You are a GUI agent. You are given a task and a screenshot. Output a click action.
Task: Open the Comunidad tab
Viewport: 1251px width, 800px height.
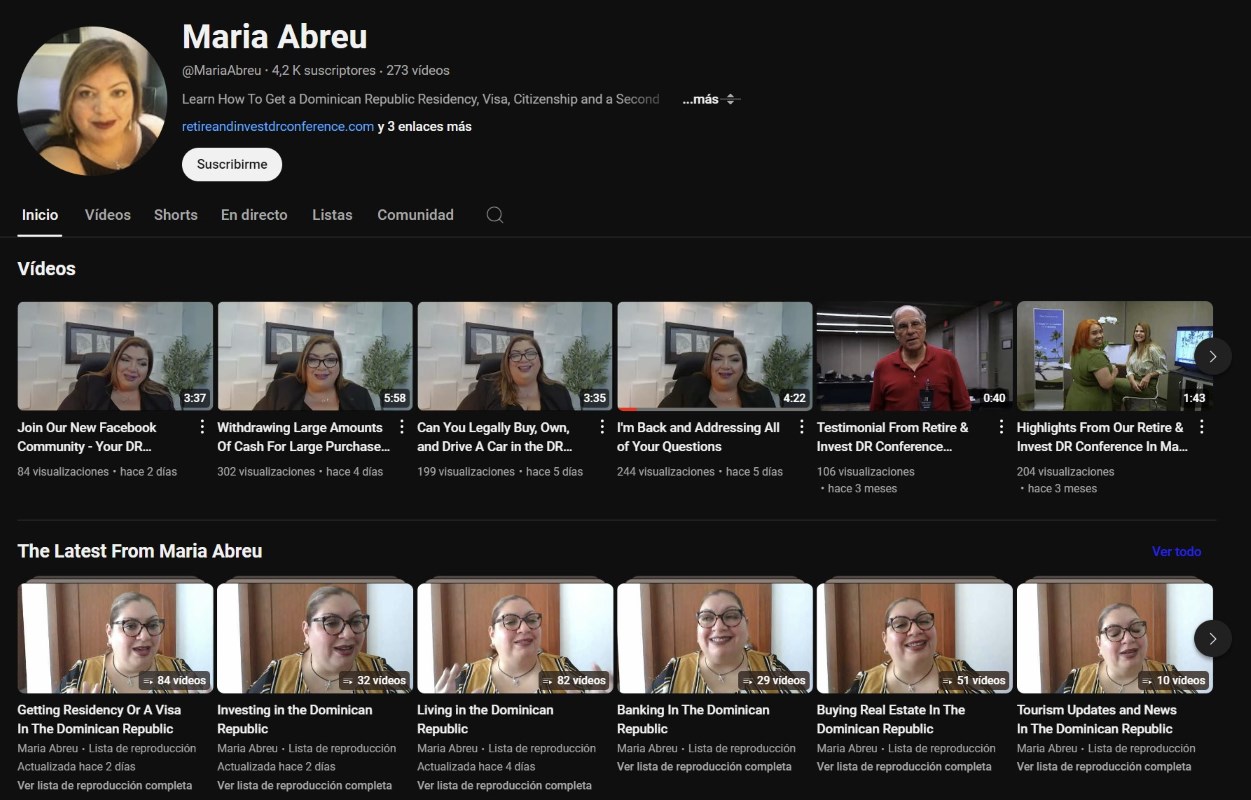click(x=415, y=215)
